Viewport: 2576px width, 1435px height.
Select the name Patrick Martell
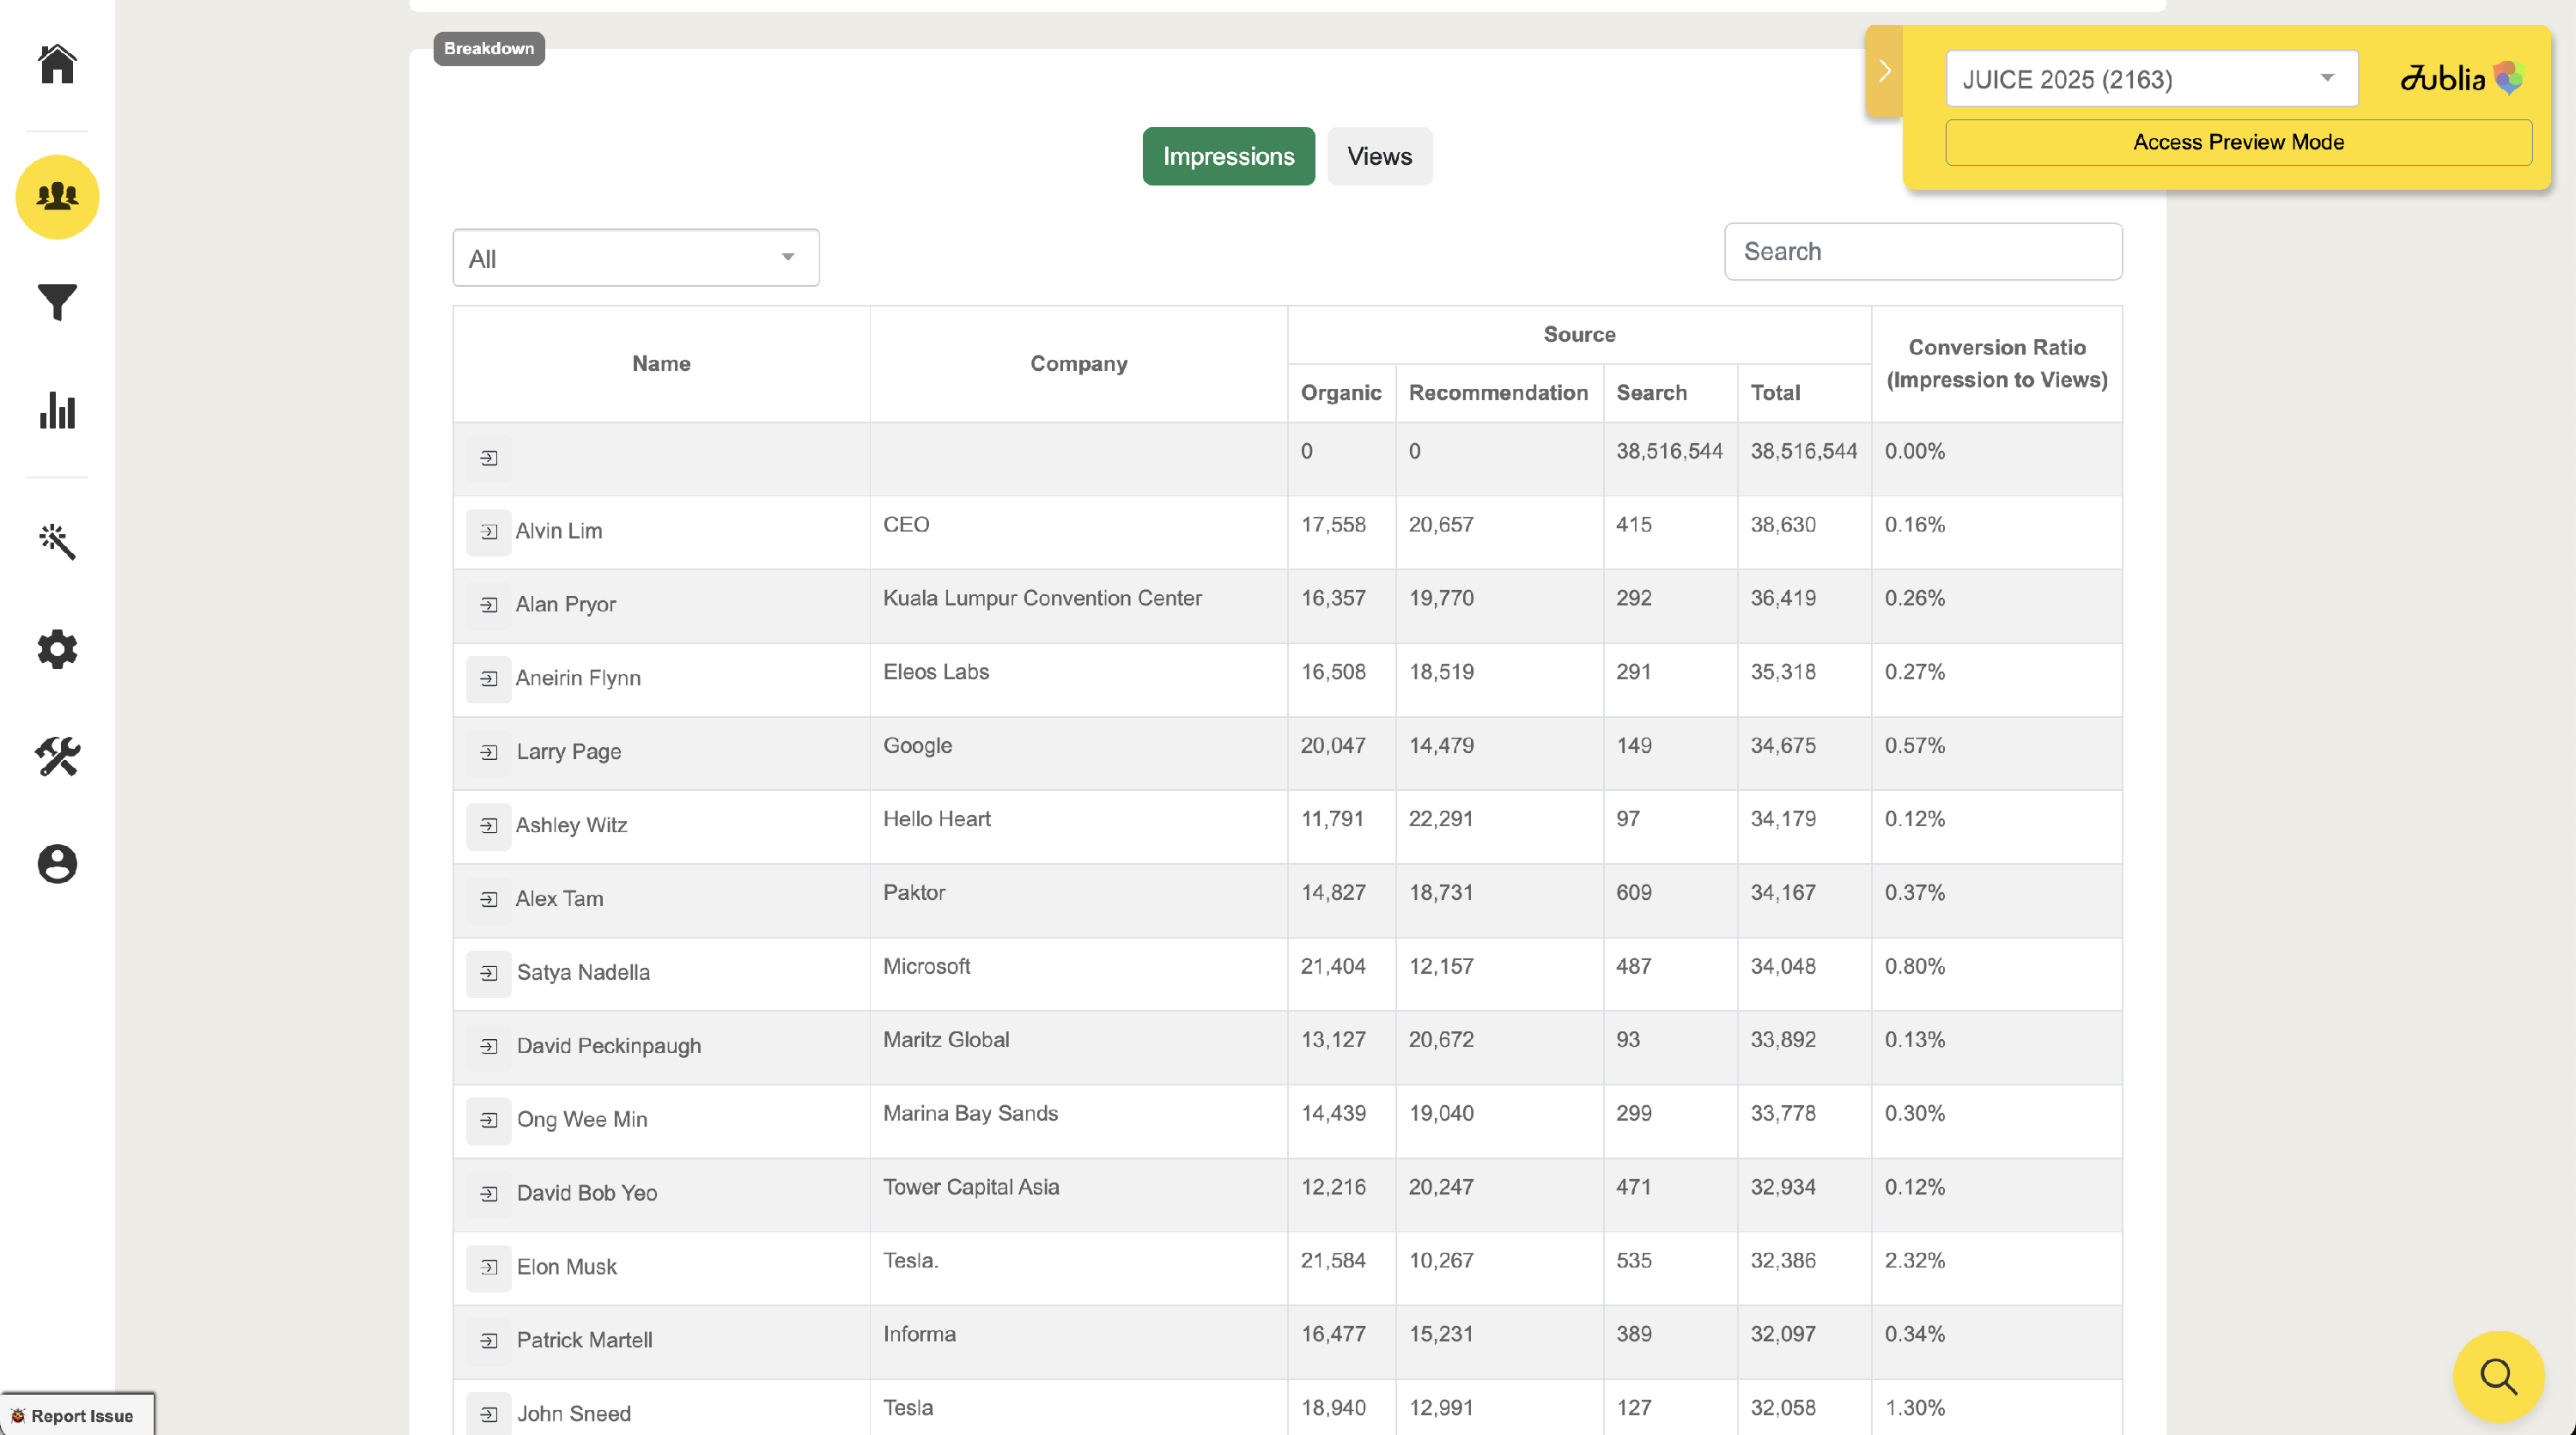[x=584, y=1341]
